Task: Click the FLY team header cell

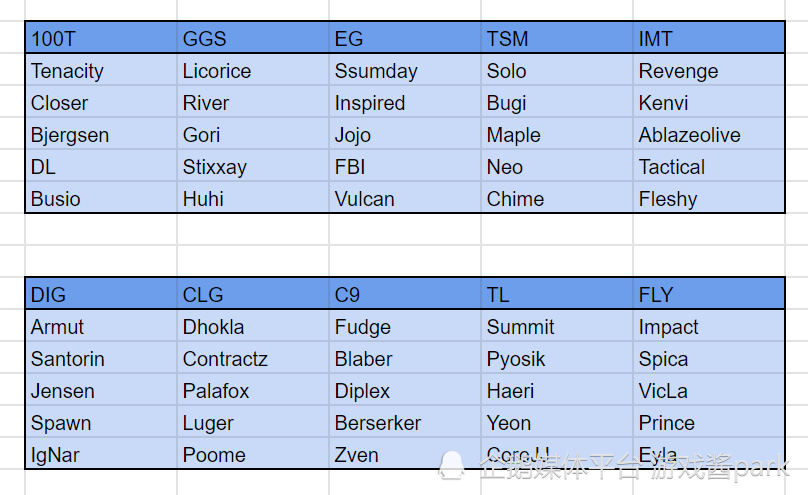Action: (708, 295)
